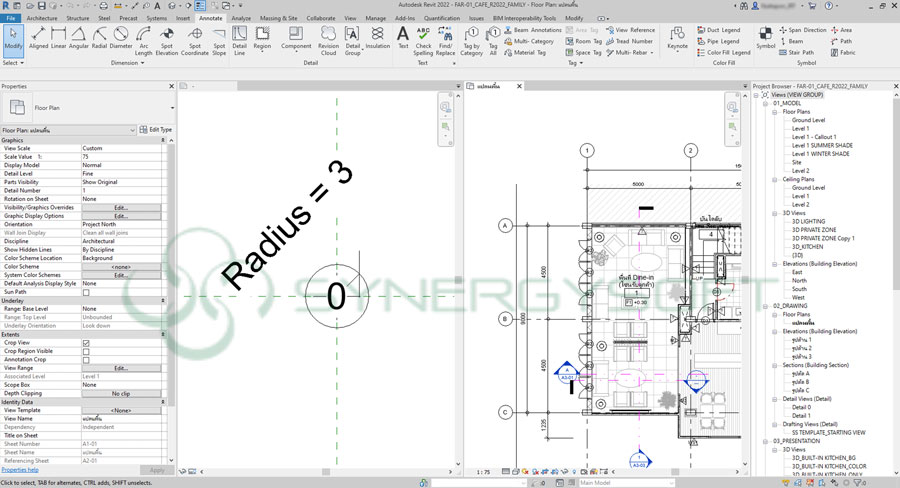Activate the Radial dimension tool
Image resolution: width=900 pixels, height=488 pixels.
coord(99,38)
